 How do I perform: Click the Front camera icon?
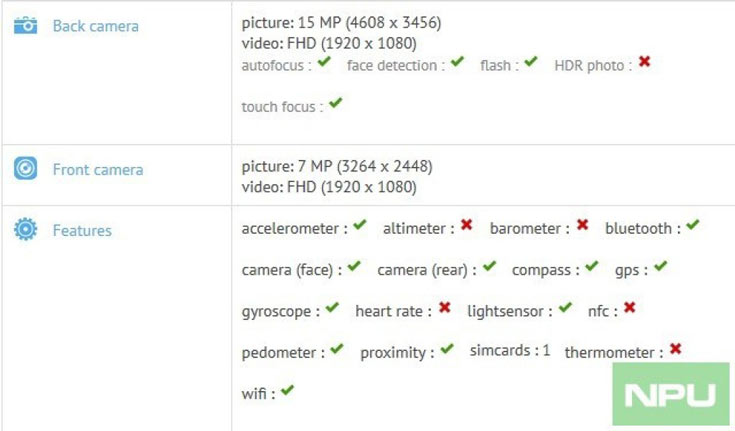tap(25, 169)
